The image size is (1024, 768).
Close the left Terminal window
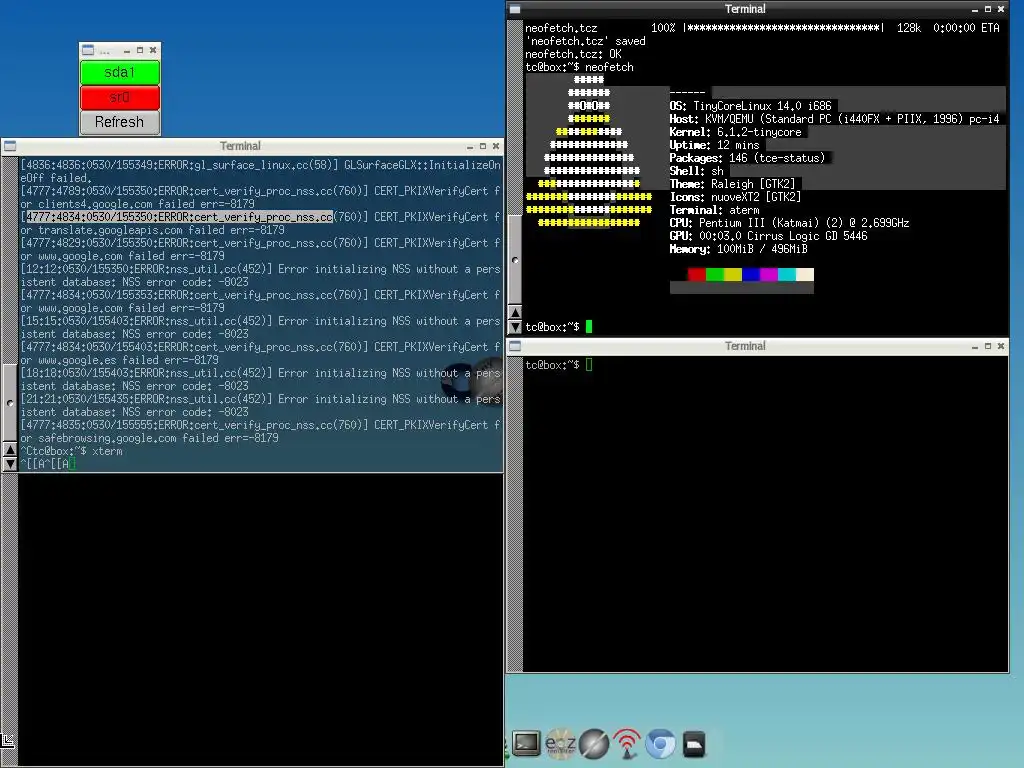[x=496, y=146]
